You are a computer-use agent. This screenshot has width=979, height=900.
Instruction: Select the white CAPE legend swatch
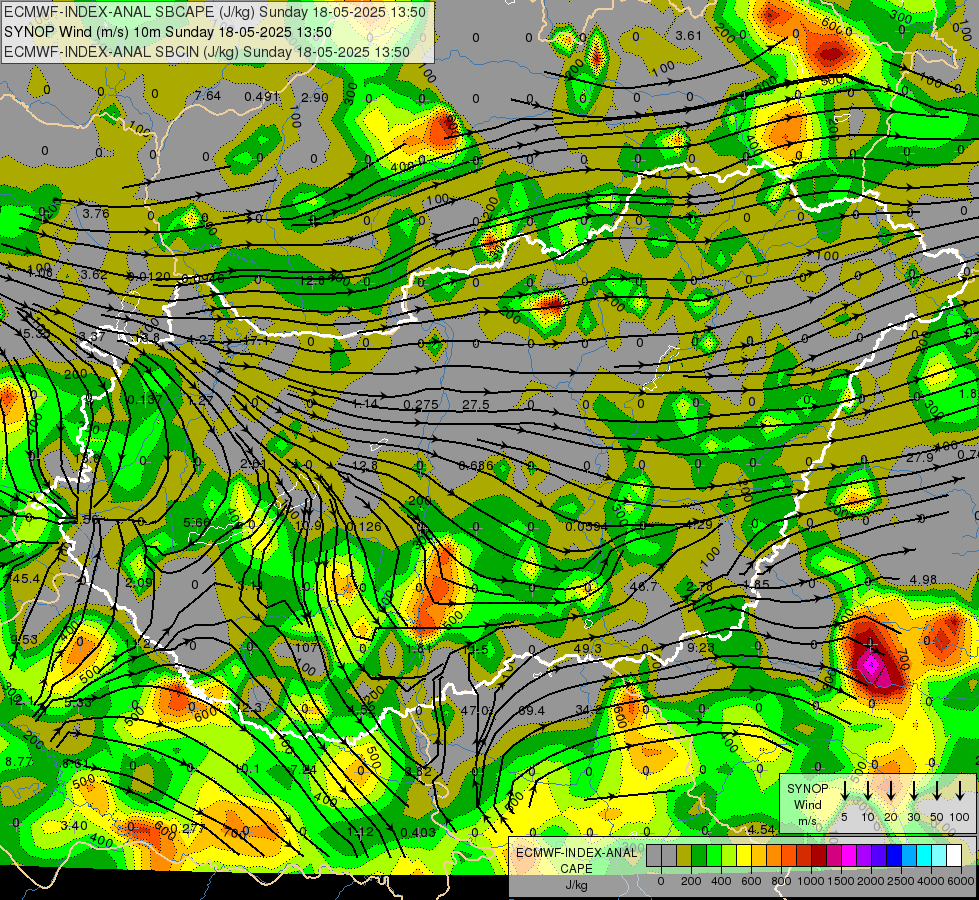pyautogui.click(x=954, y=856)
